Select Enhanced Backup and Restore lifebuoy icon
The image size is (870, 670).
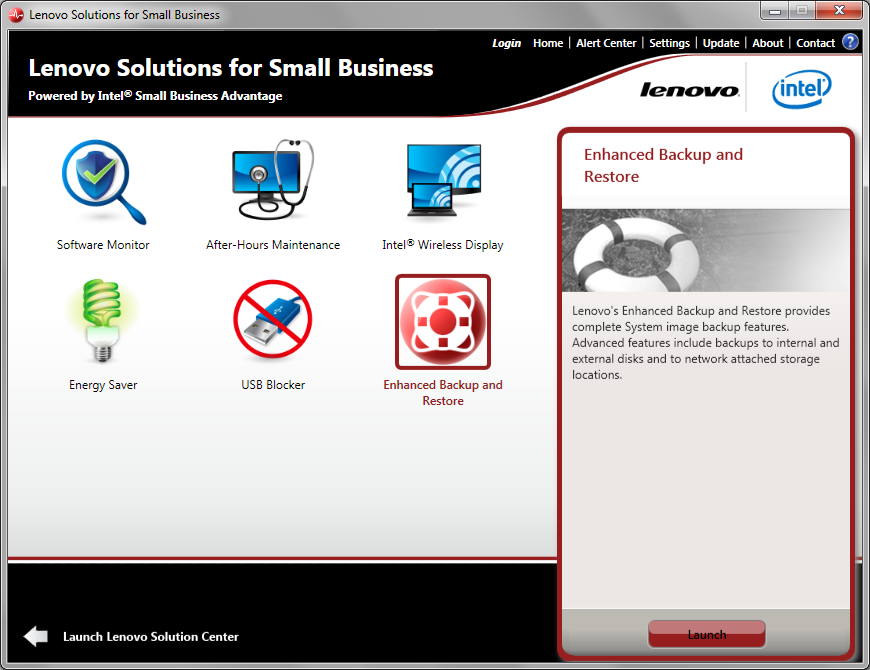(x=443, y=322)
